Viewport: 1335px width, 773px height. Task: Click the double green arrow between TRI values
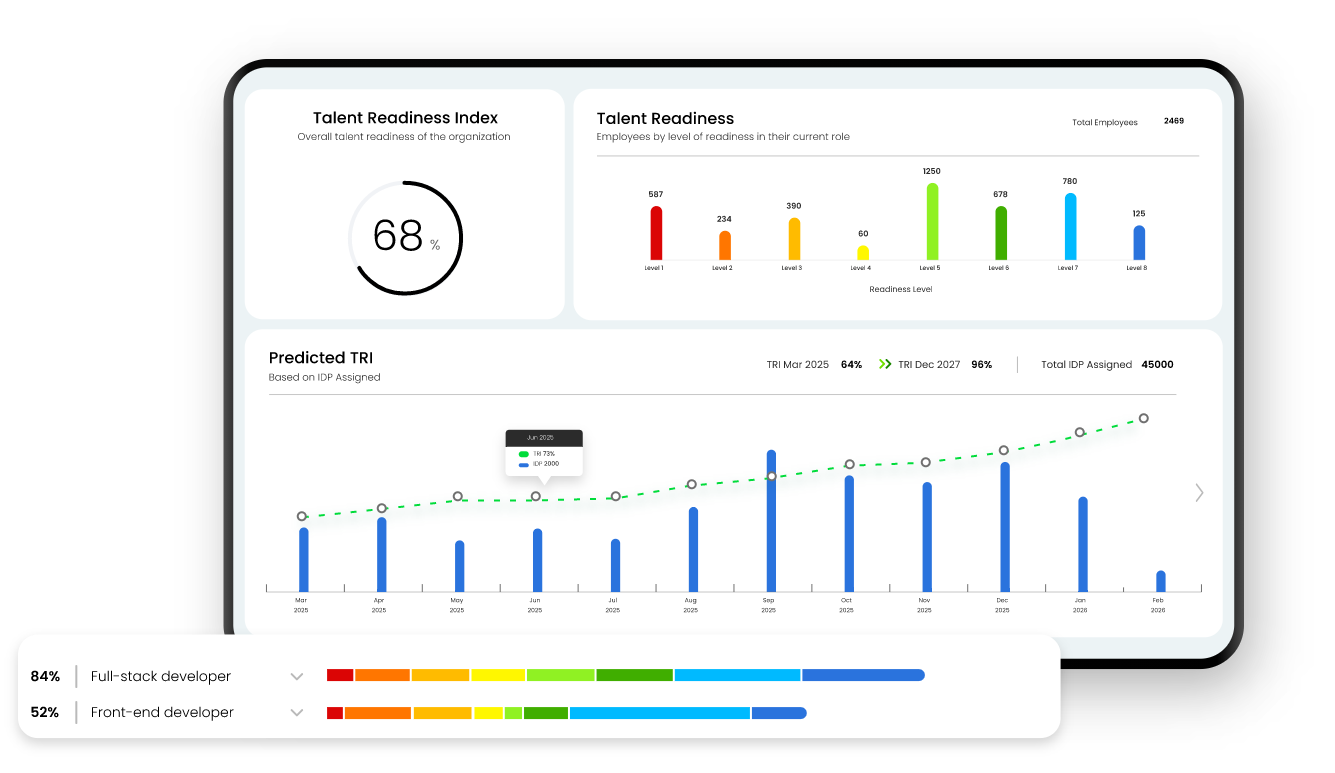pyautogui.click(x=884, y=365)
